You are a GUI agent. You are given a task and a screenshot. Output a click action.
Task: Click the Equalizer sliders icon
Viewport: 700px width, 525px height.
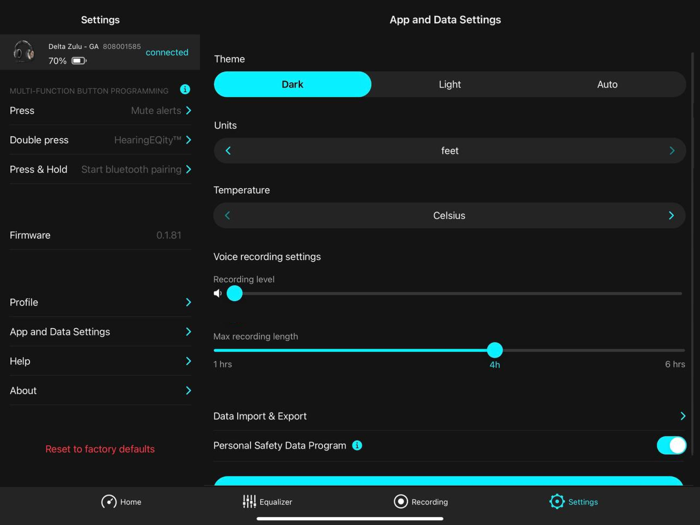(249, 502)
